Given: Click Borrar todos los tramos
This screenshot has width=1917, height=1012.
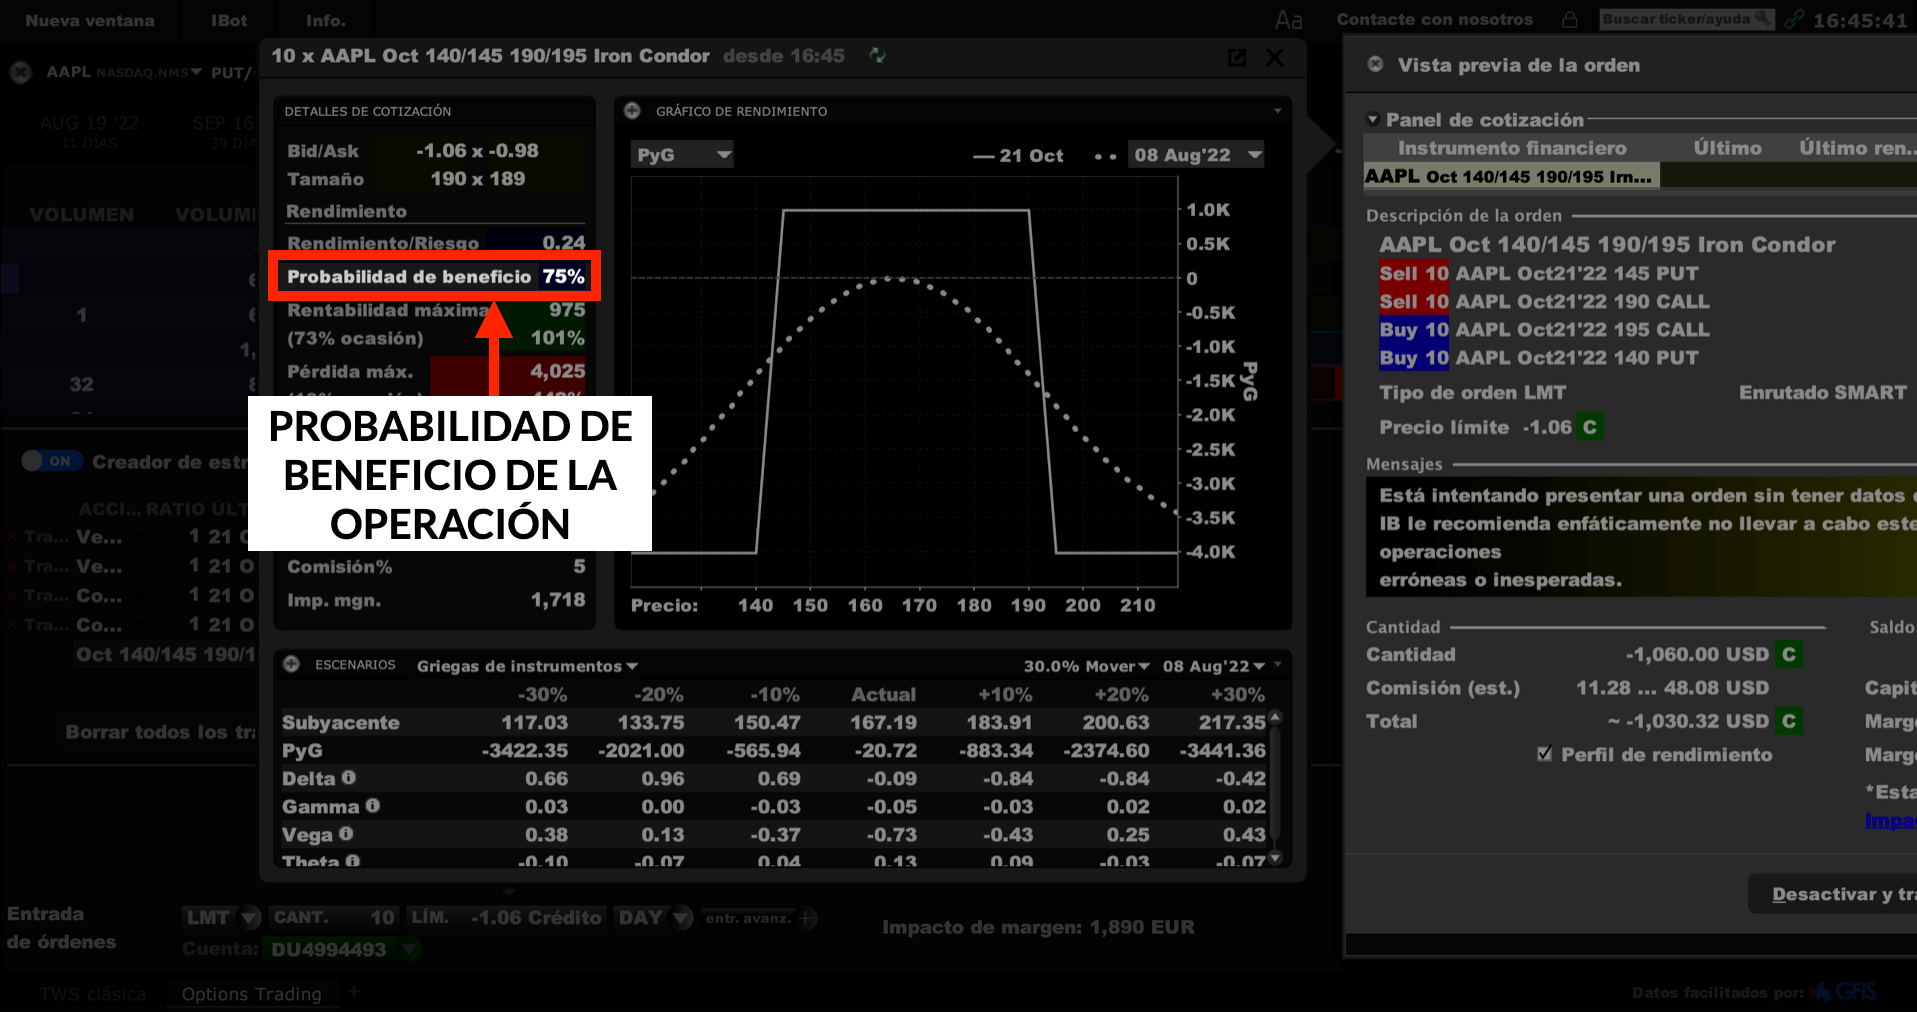Looking at the screenshot, I should click(161, 732).
